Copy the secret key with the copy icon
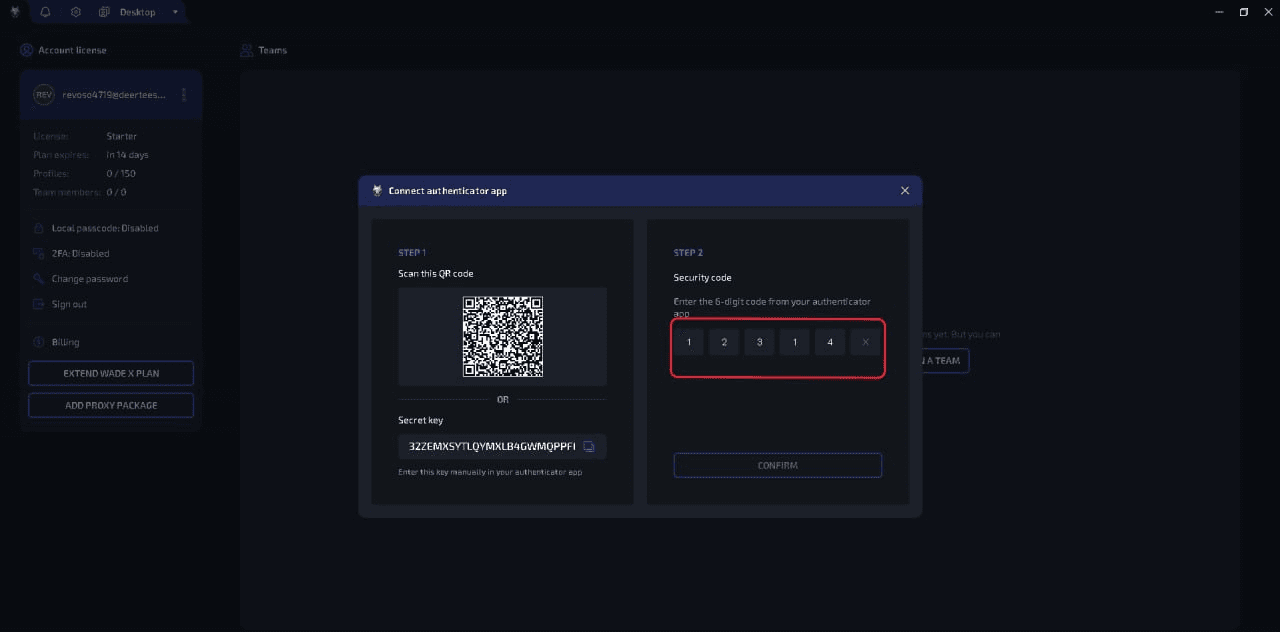The width and height of the screenshot is (1280, 632). pos(589,446)
